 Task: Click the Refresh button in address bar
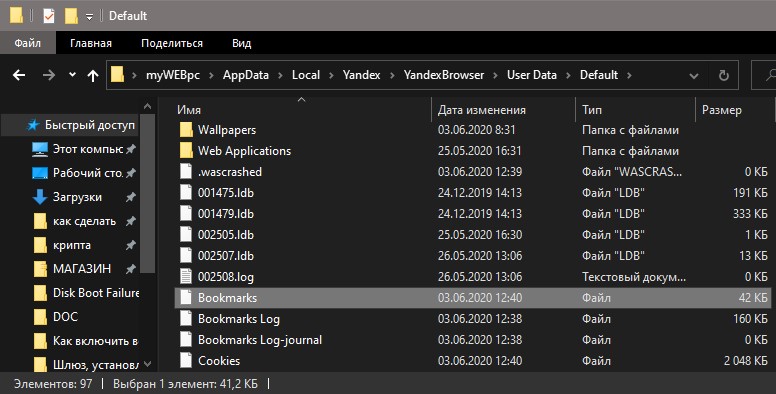[x=724, y=75]
